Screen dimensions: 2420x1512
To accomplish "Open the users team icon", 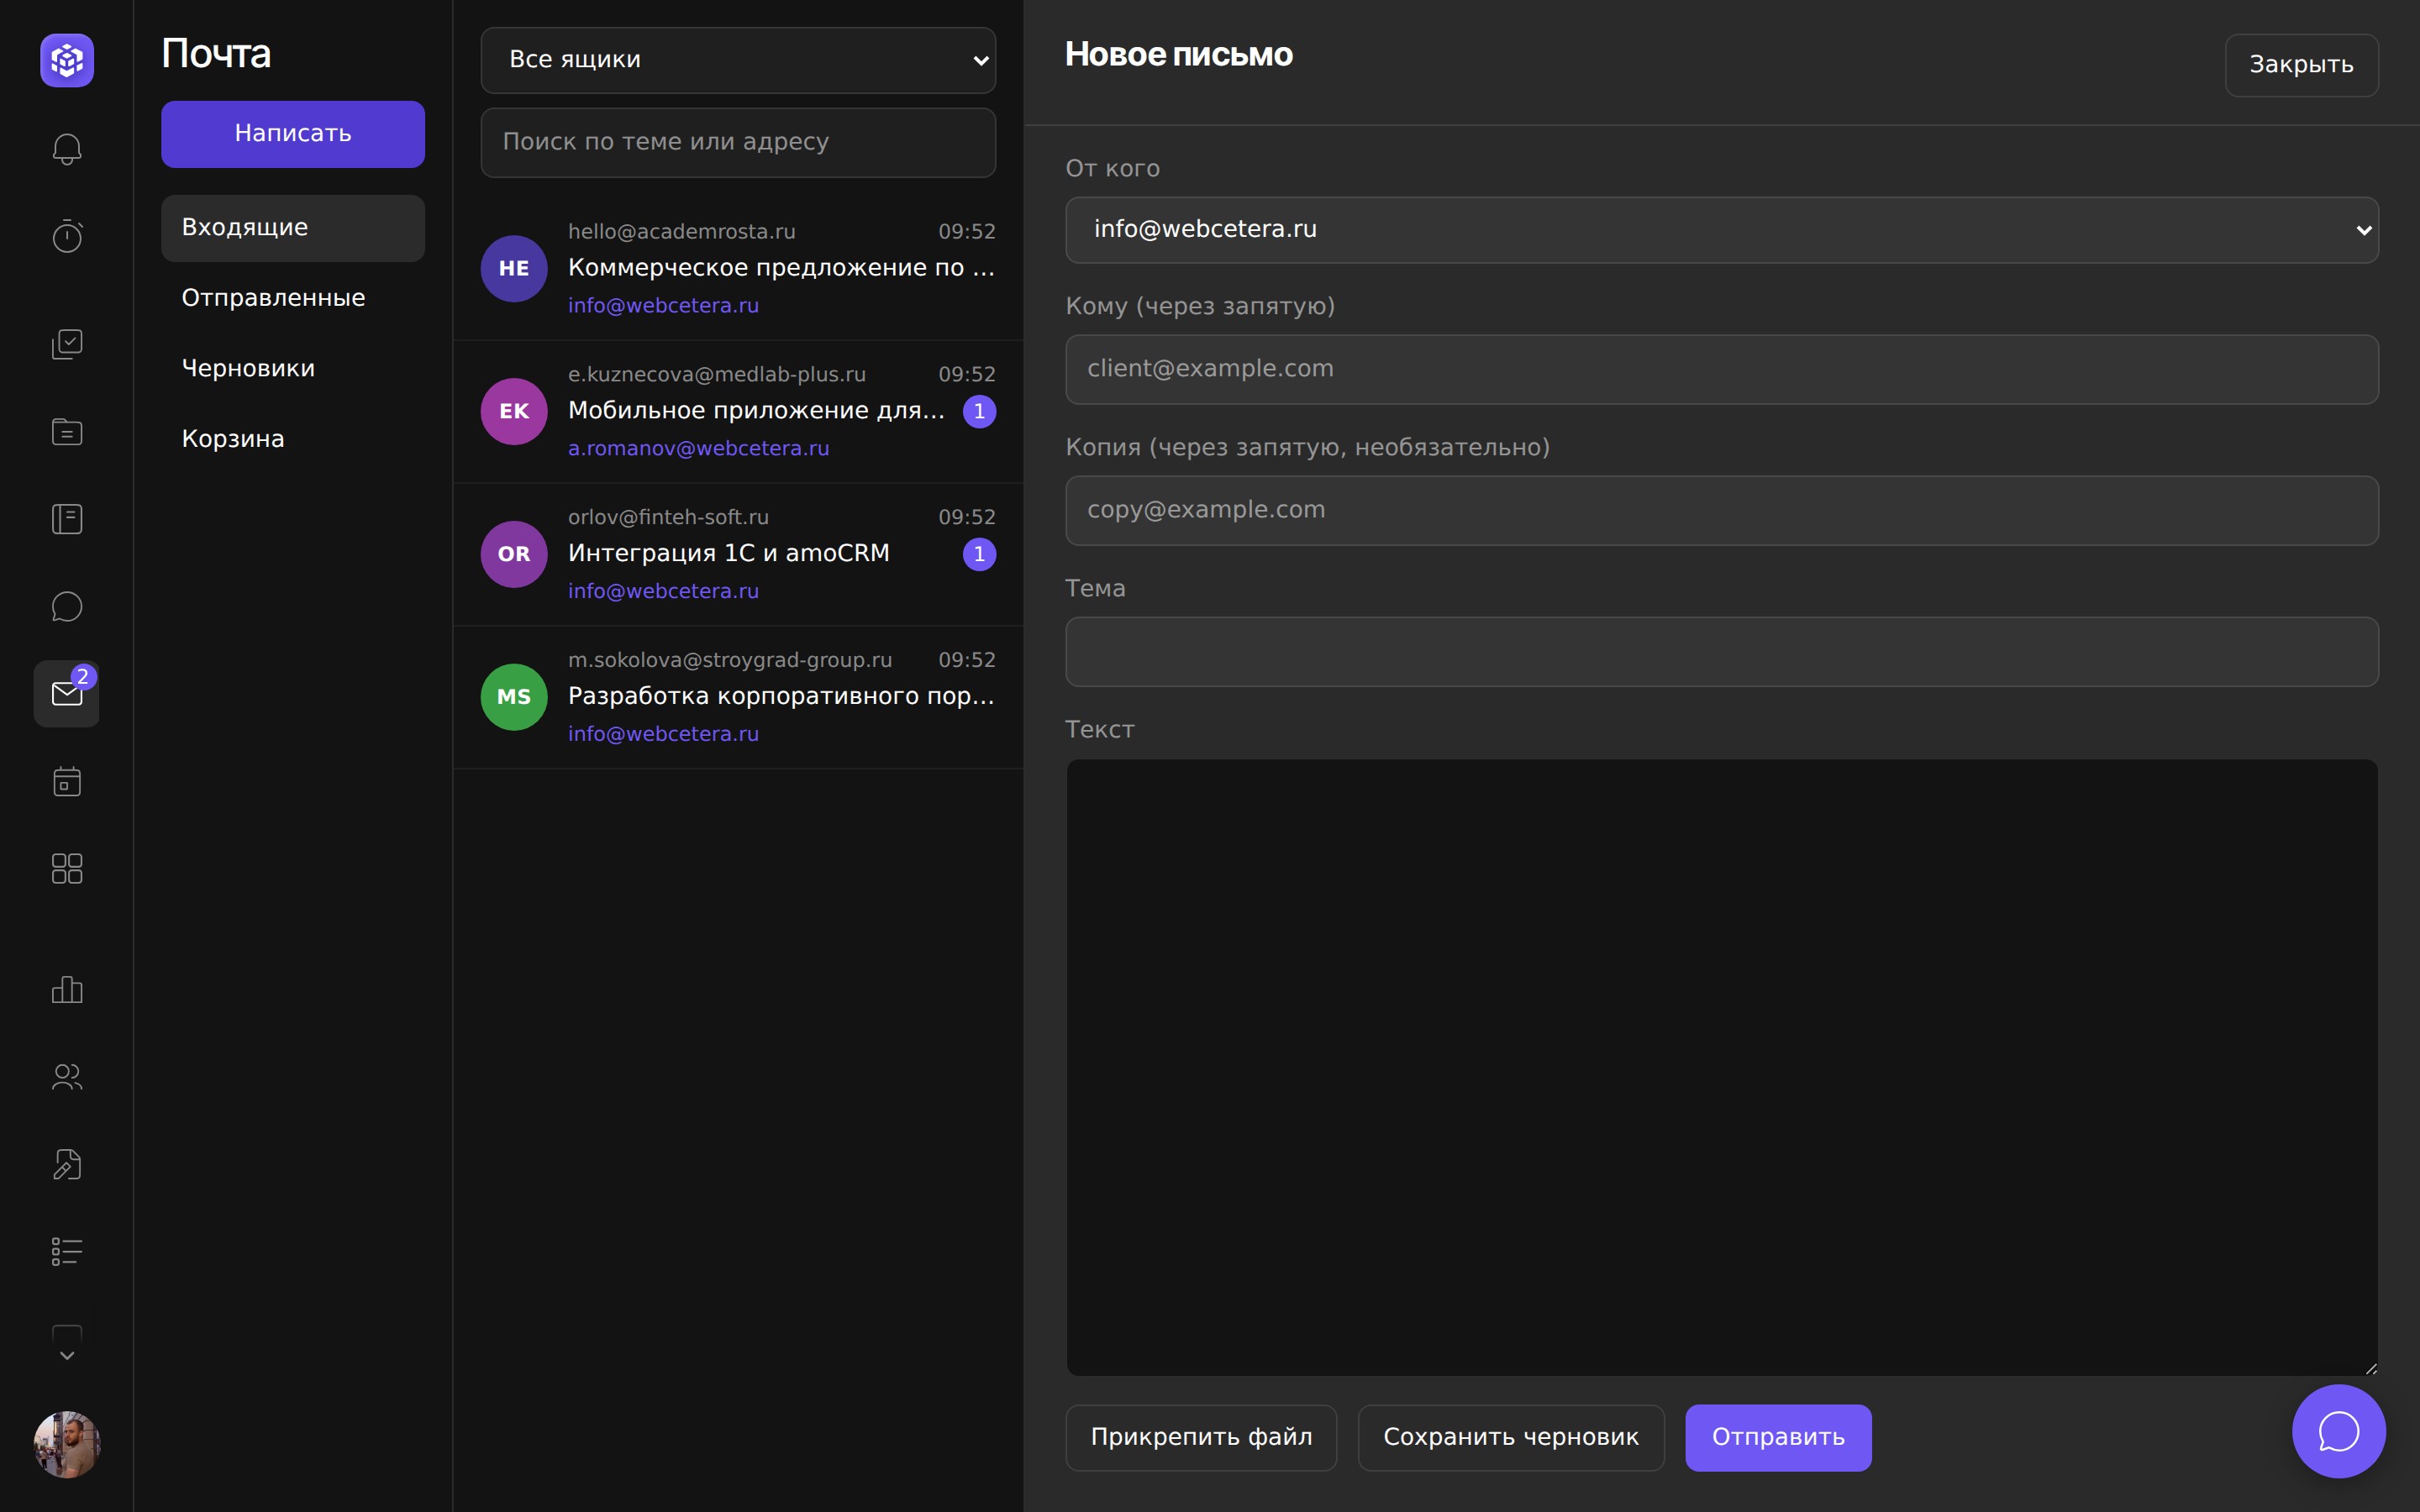I will click(x=67, y=1077).
